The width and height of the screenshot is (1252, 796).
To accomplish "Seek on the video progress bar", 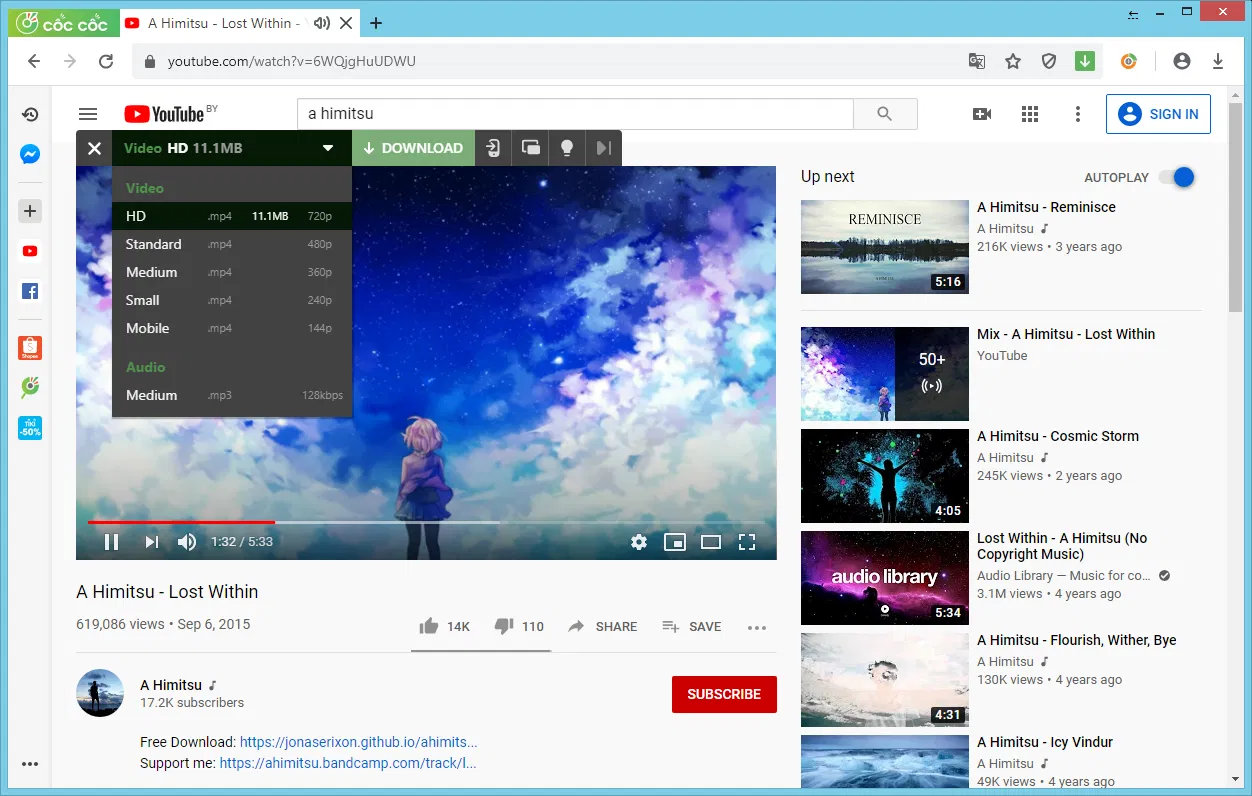I will [x=426, y=522].
